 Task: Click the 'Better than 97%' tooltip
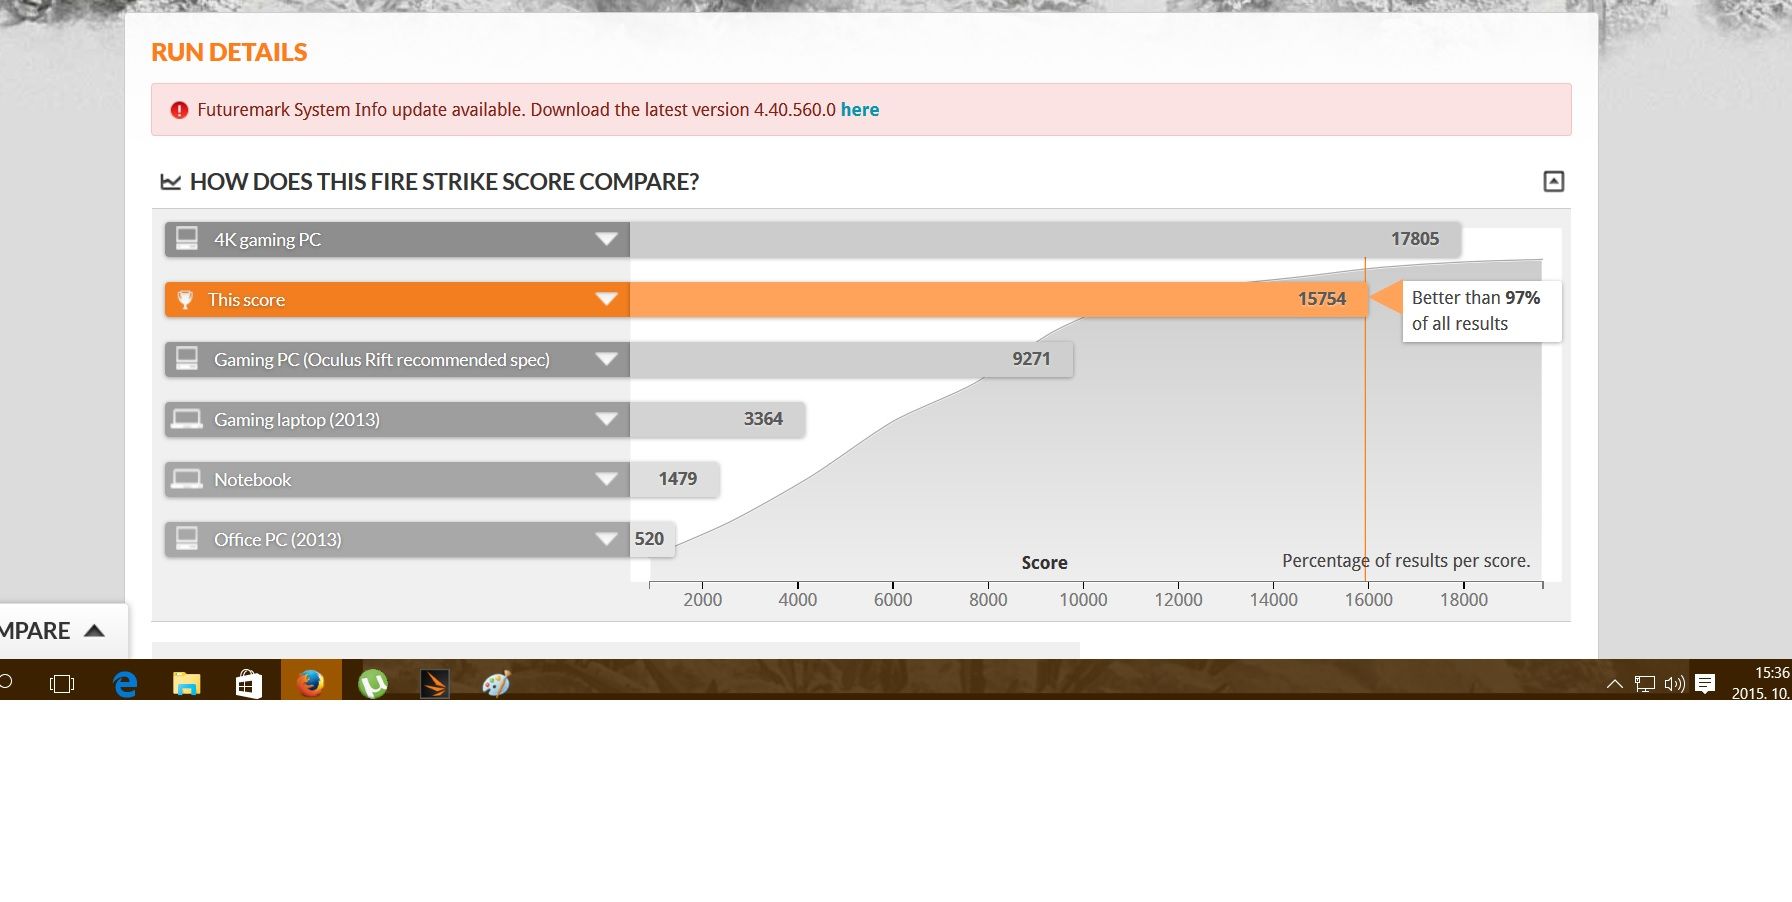[x=1481, y=311]
